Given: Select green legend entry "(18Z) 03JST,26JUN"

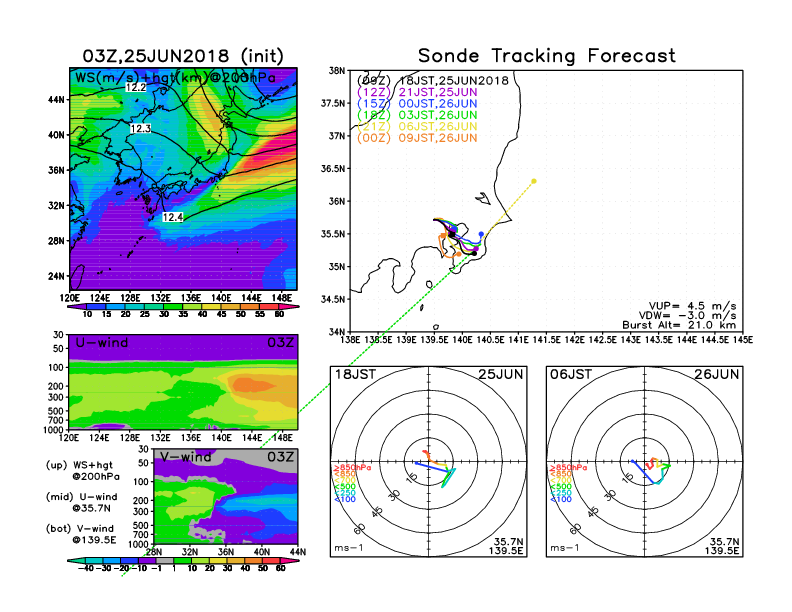Looking at the screenshot, I should (x=417, y=115).
